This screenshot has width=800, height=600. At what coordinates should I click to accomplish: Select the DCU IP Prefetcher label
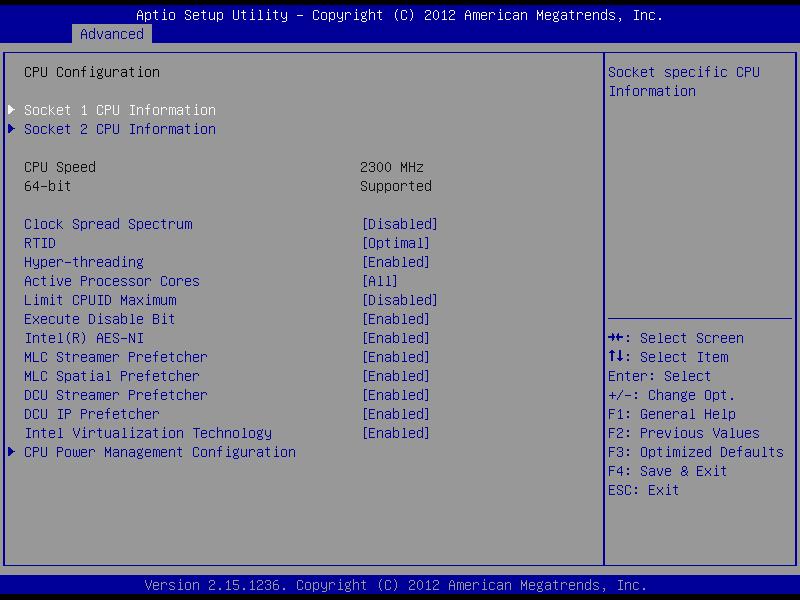tap(92, 414)
